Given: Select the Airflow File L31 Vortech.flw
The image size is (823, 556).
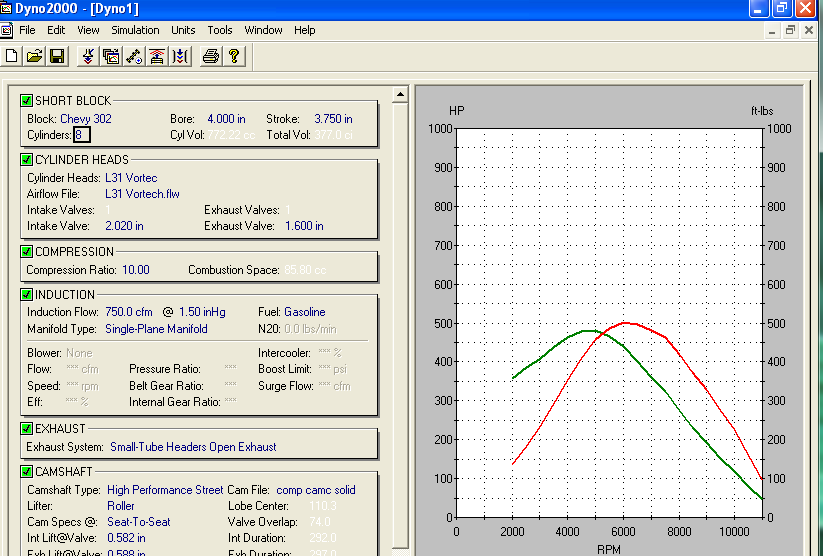Looking at the screenshot, I should [142, 194].
